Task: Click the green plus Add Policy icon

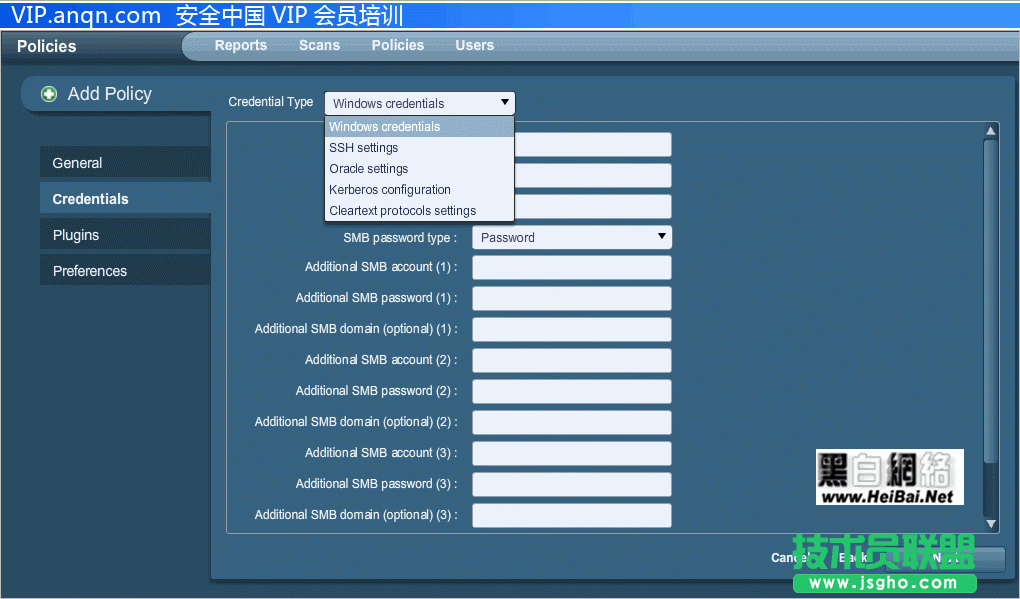Action: coord(49,94)
